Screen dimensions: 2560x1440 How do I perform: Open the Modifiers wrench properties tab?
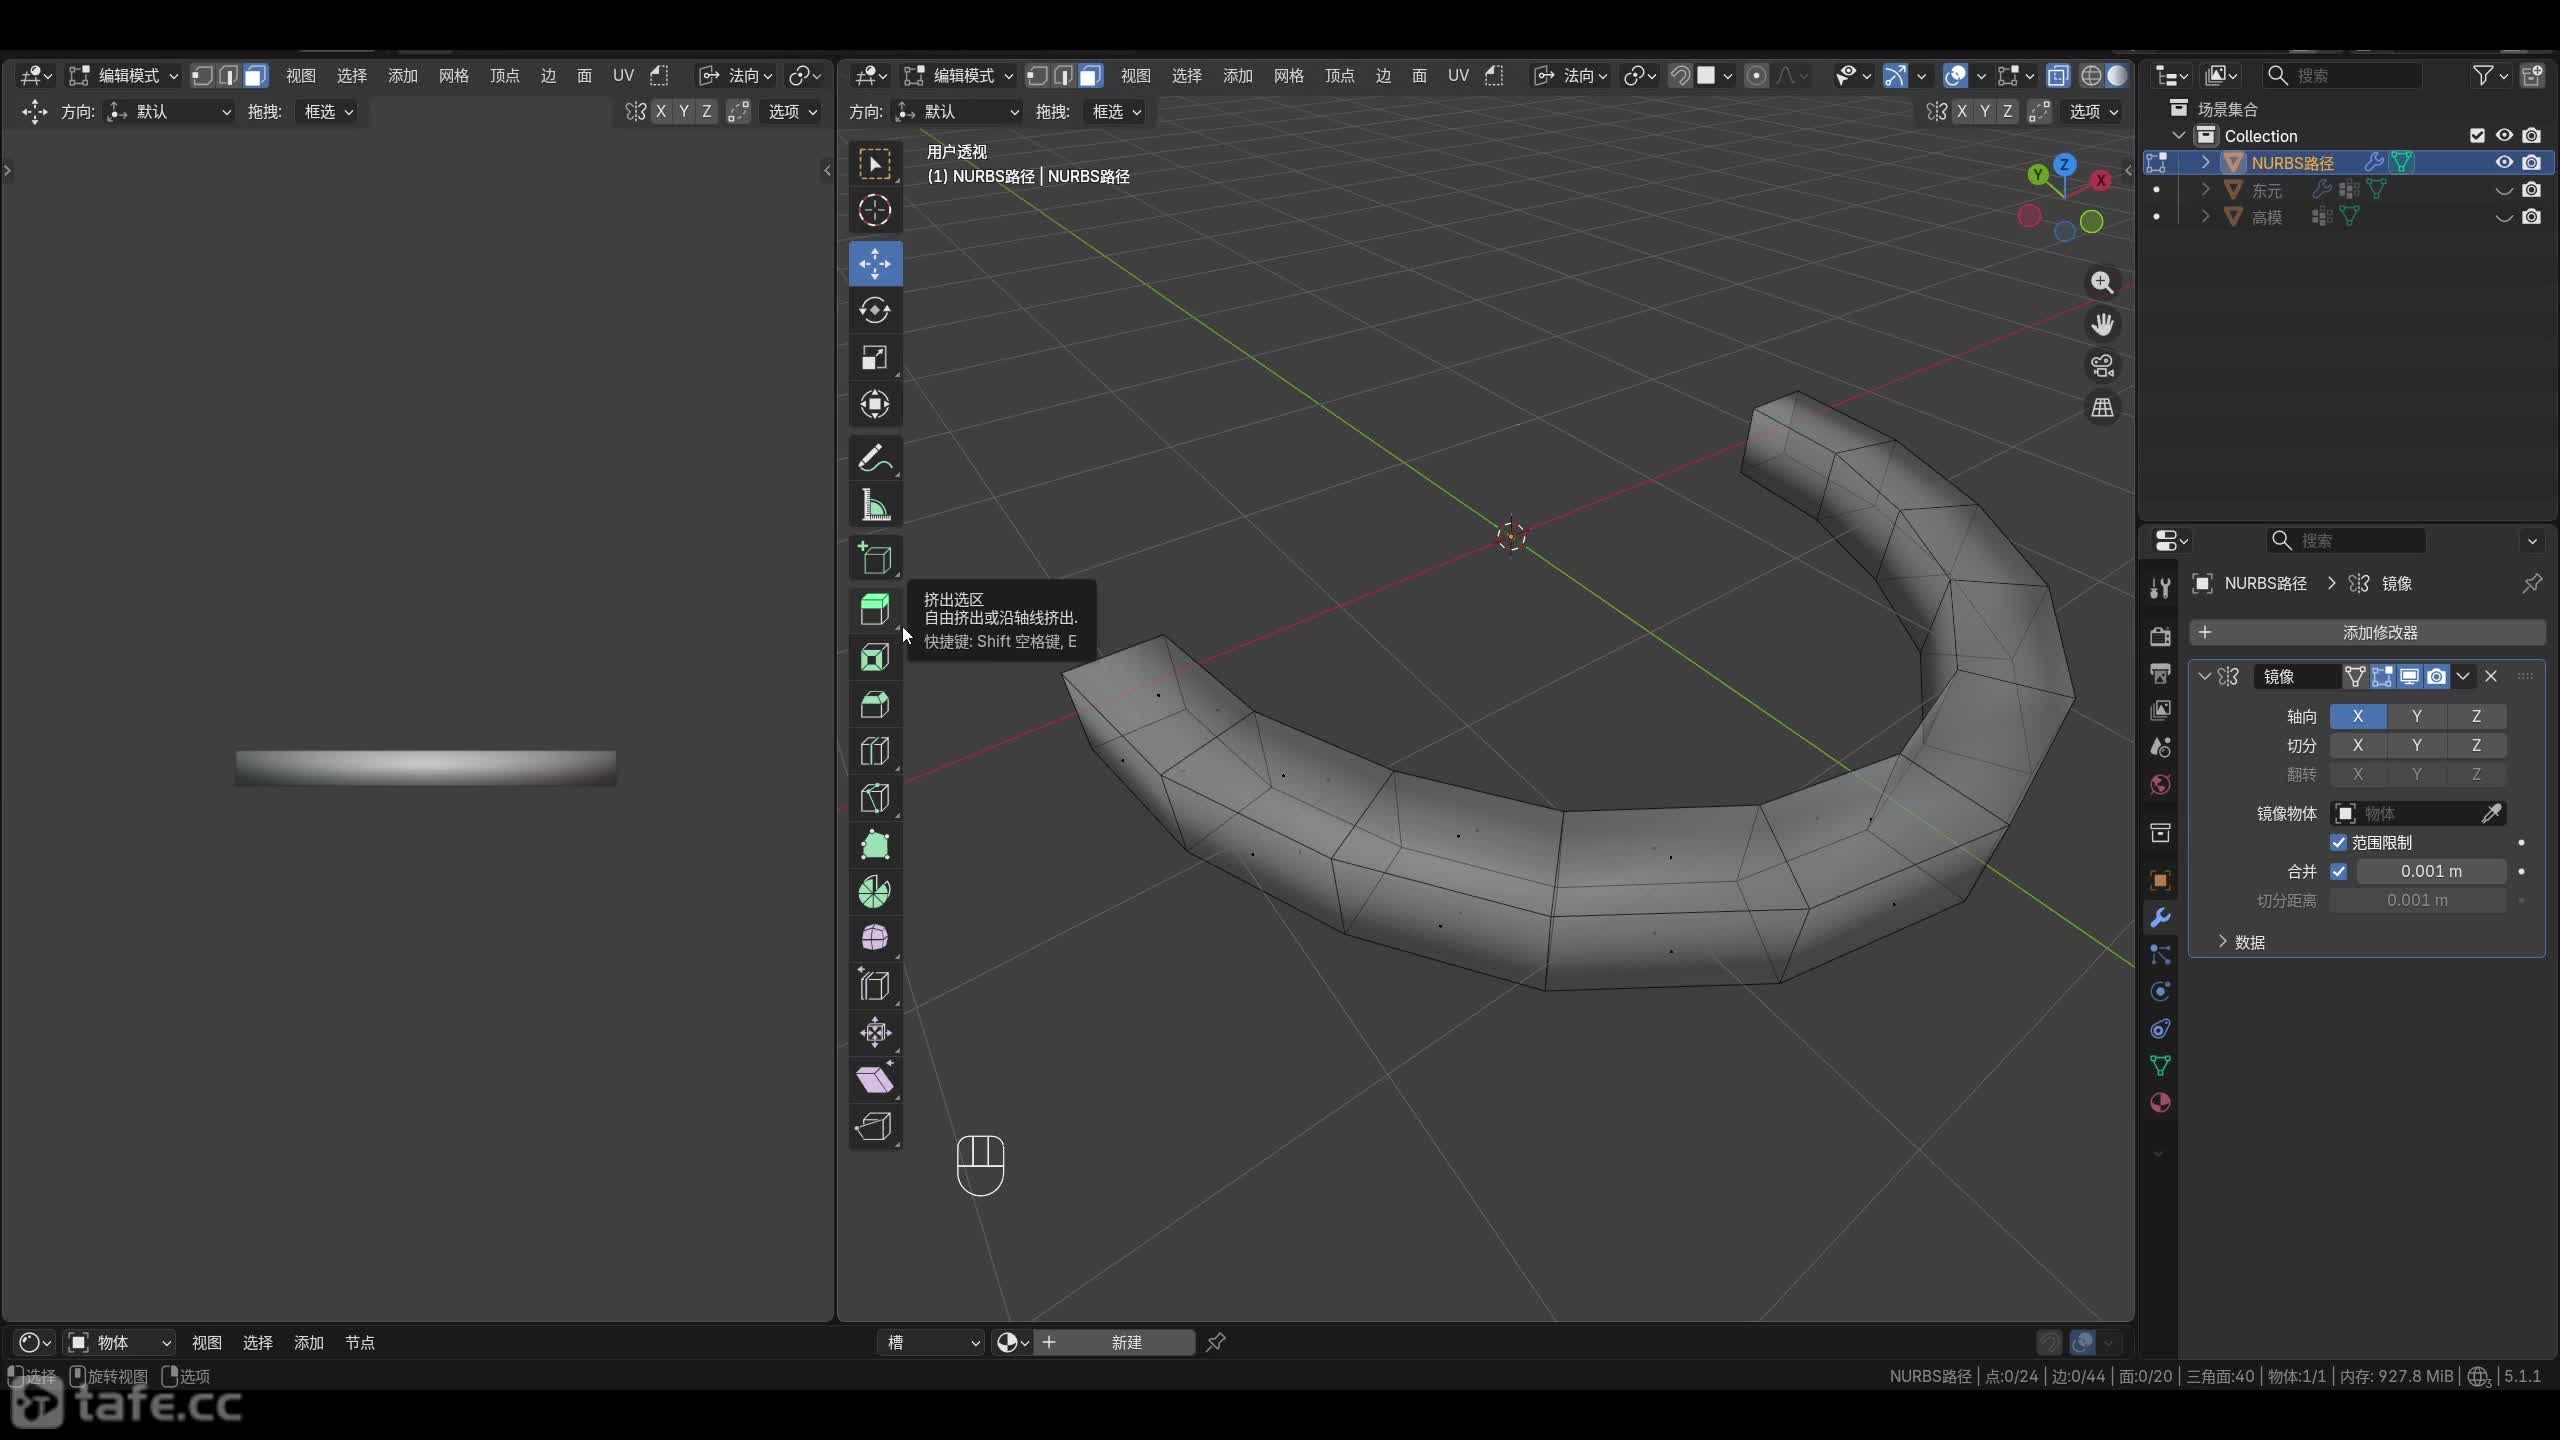[2160, 918]
